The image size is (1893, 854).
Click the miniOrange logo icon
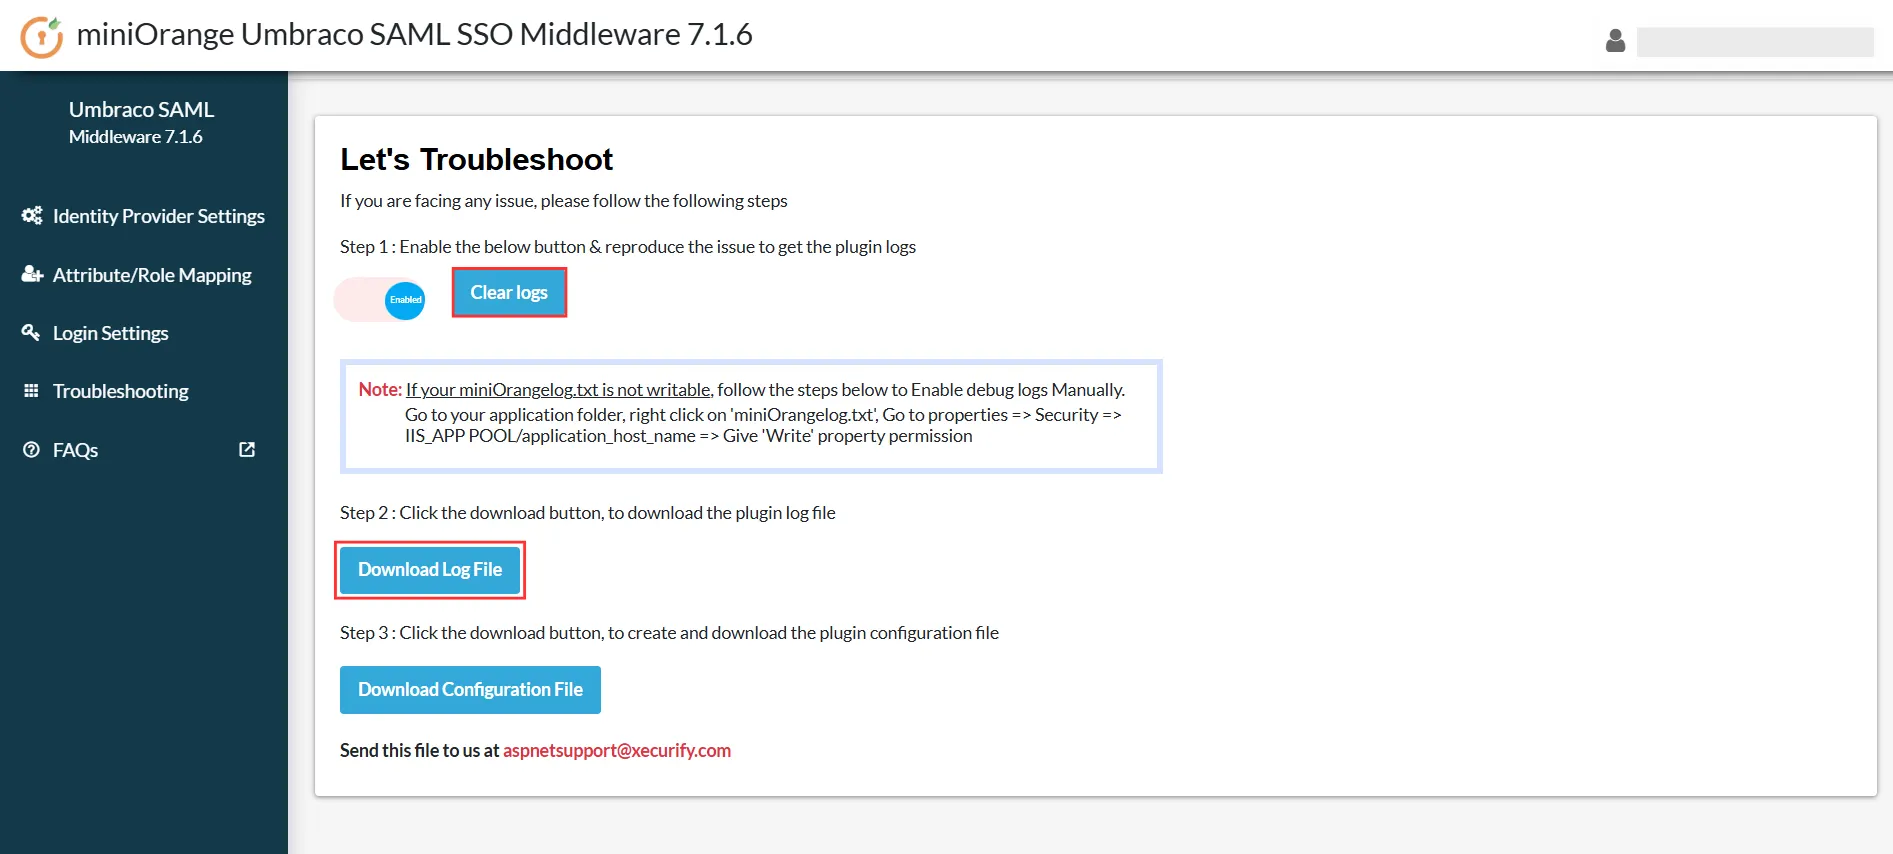click(x=42, y=36)
